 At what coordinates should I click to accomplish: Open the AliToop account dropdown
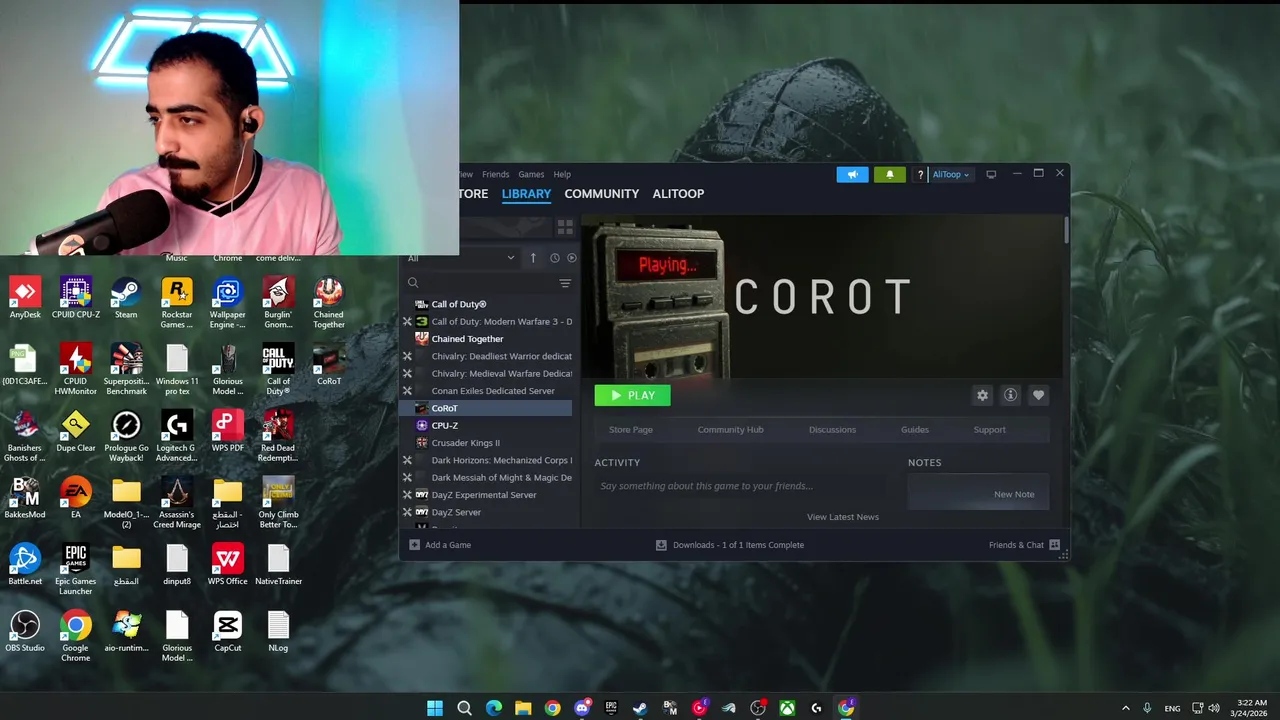point(950,174)
